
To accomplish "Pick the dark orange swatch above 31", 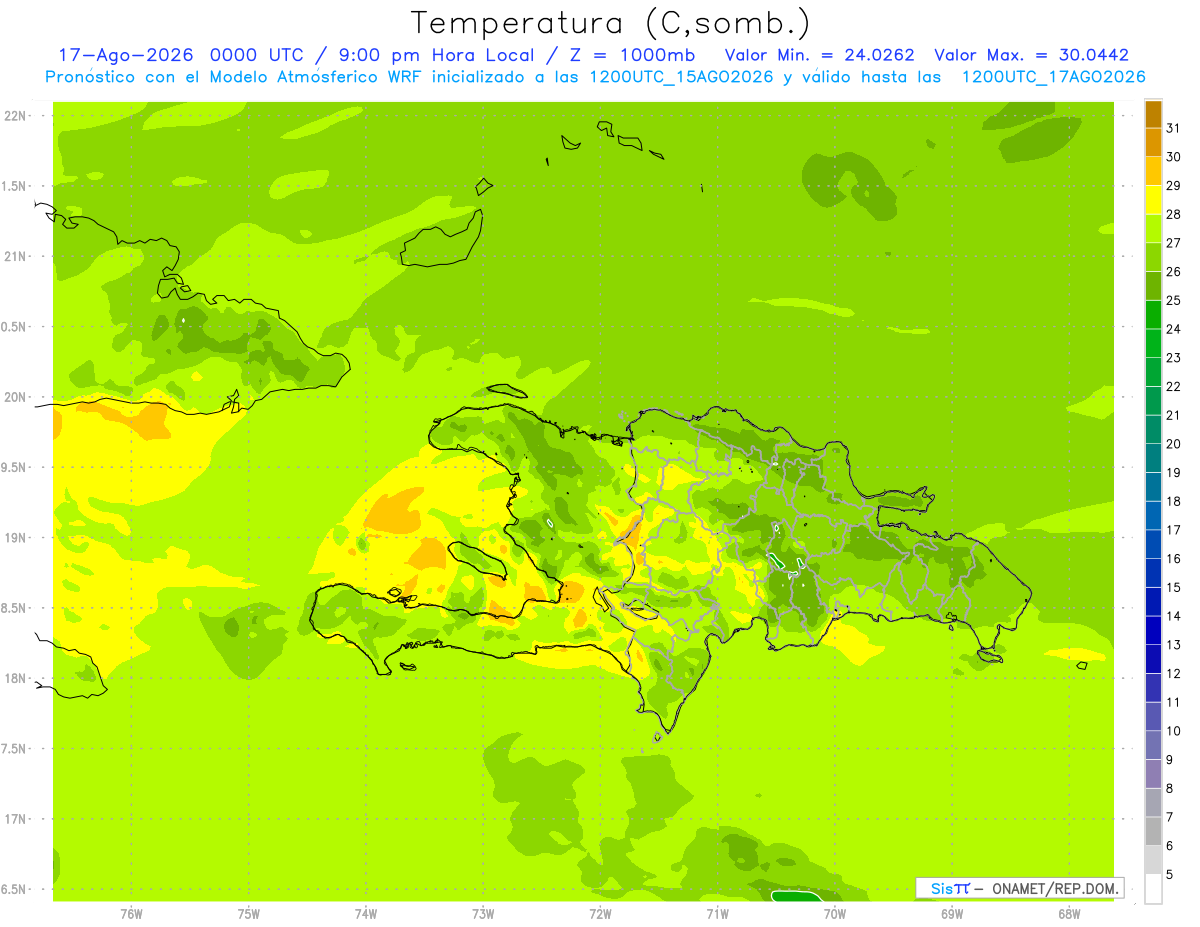I will 1153,114.
